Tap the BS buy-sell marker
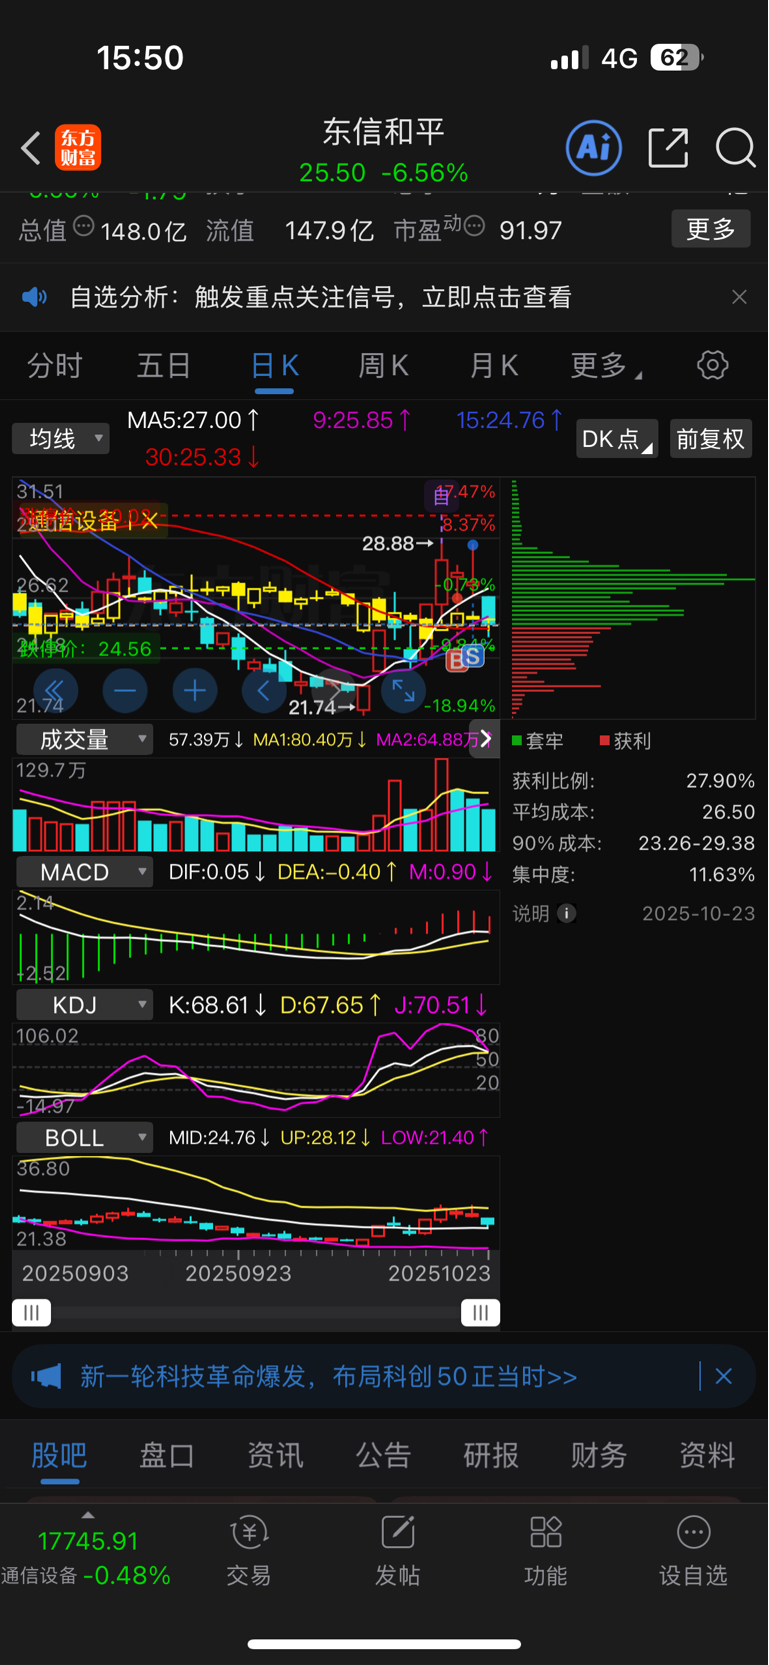 point(465,658)
